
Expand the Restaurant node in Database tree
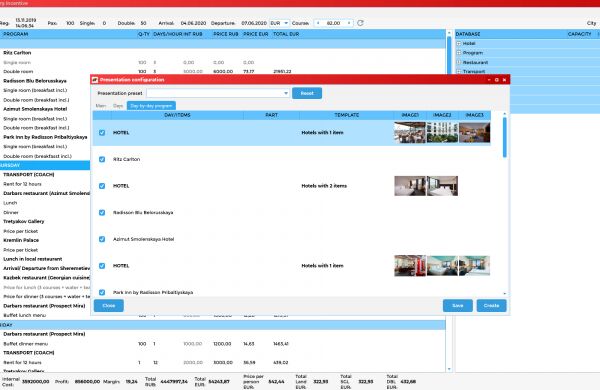[459, 62]
